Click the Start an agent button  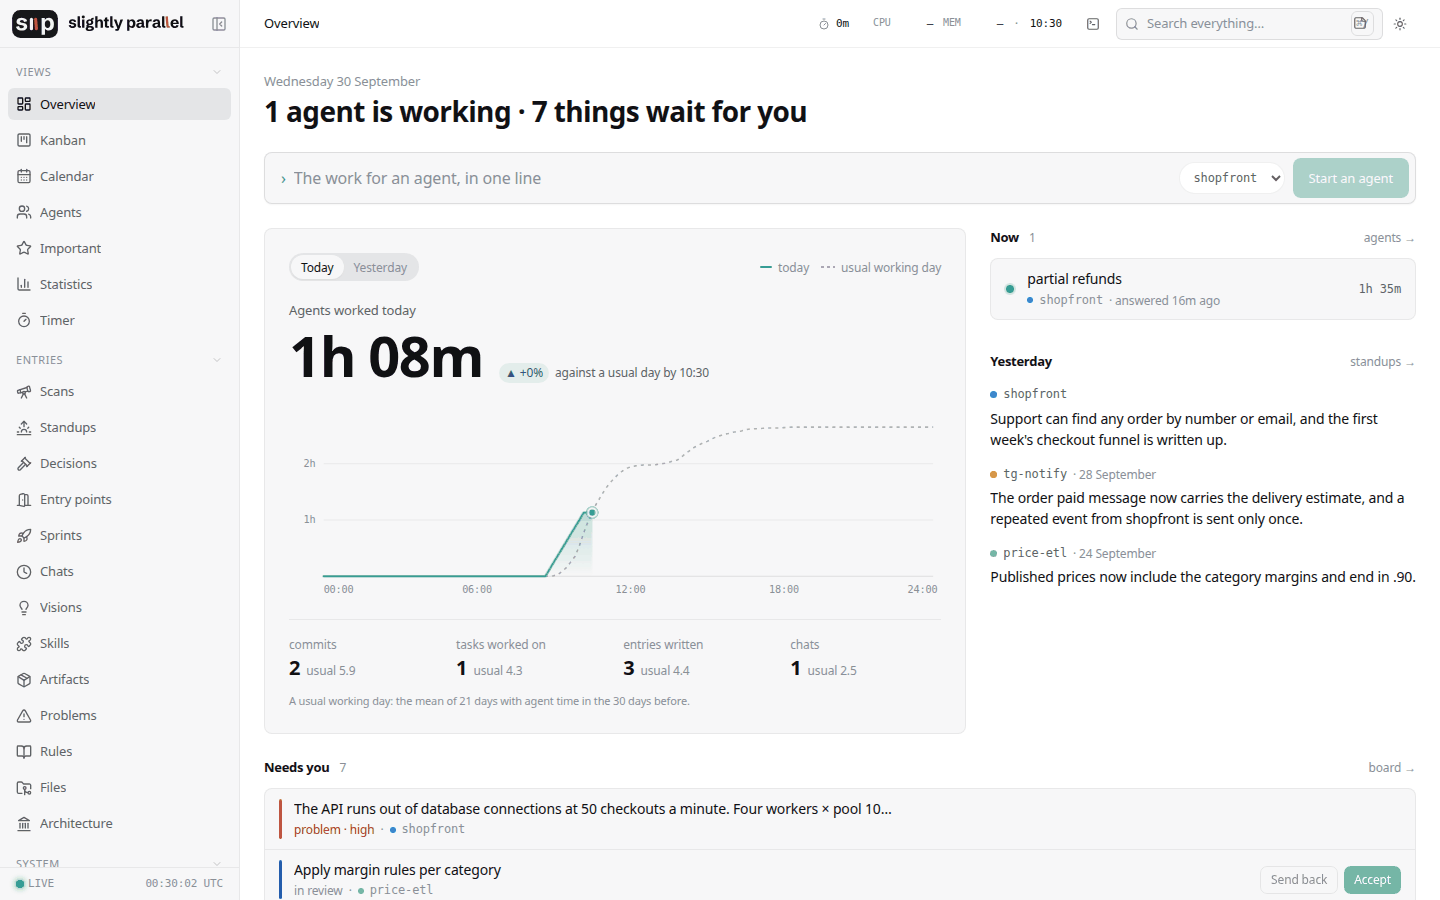(x=1350, y=178)
